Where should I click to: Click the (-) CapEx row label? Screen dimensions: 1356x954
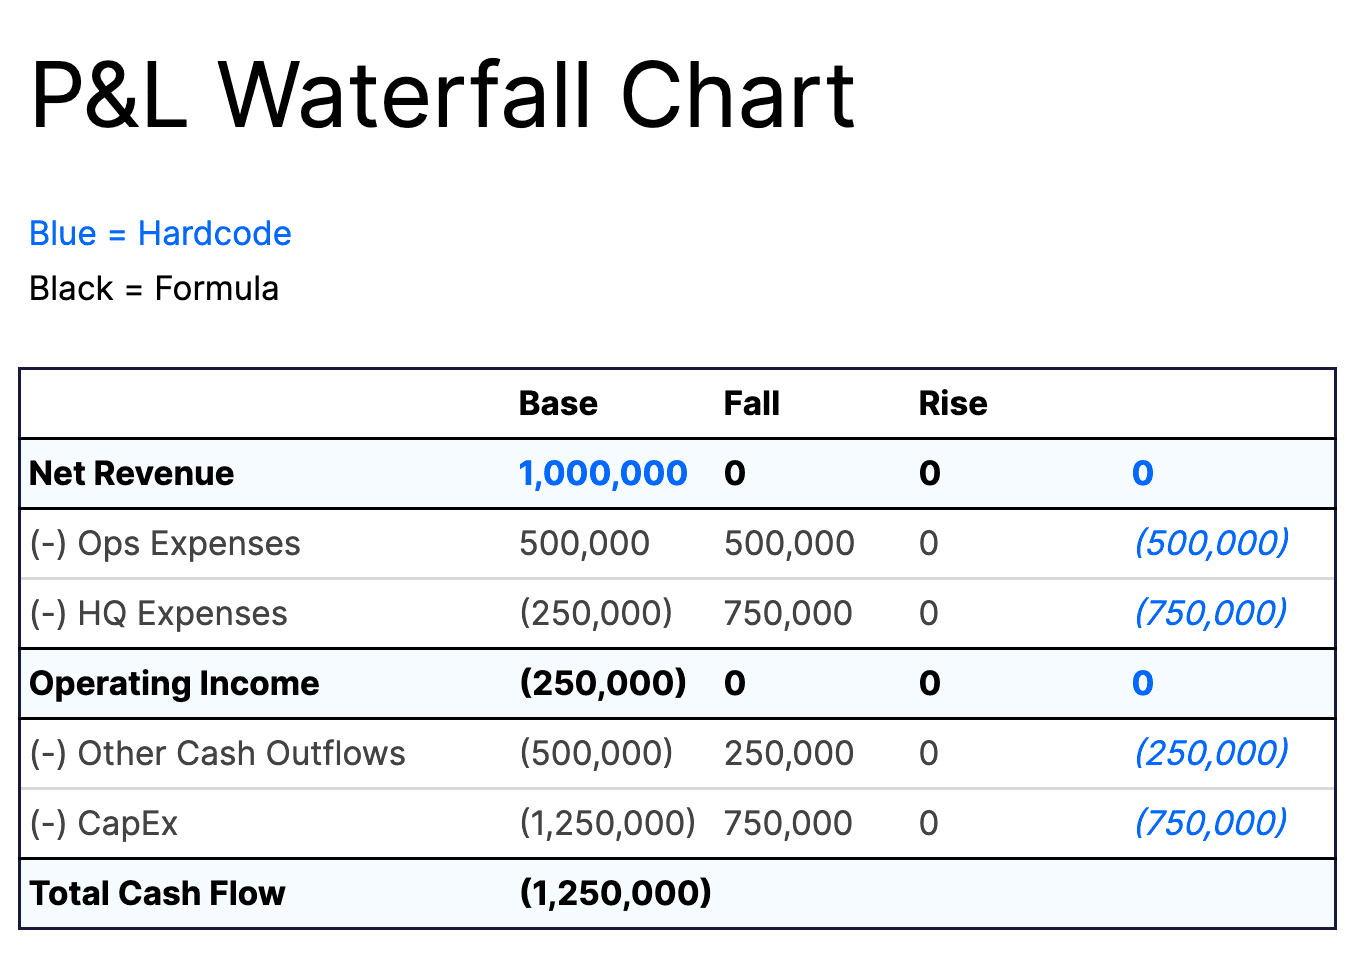pos(104,823)
